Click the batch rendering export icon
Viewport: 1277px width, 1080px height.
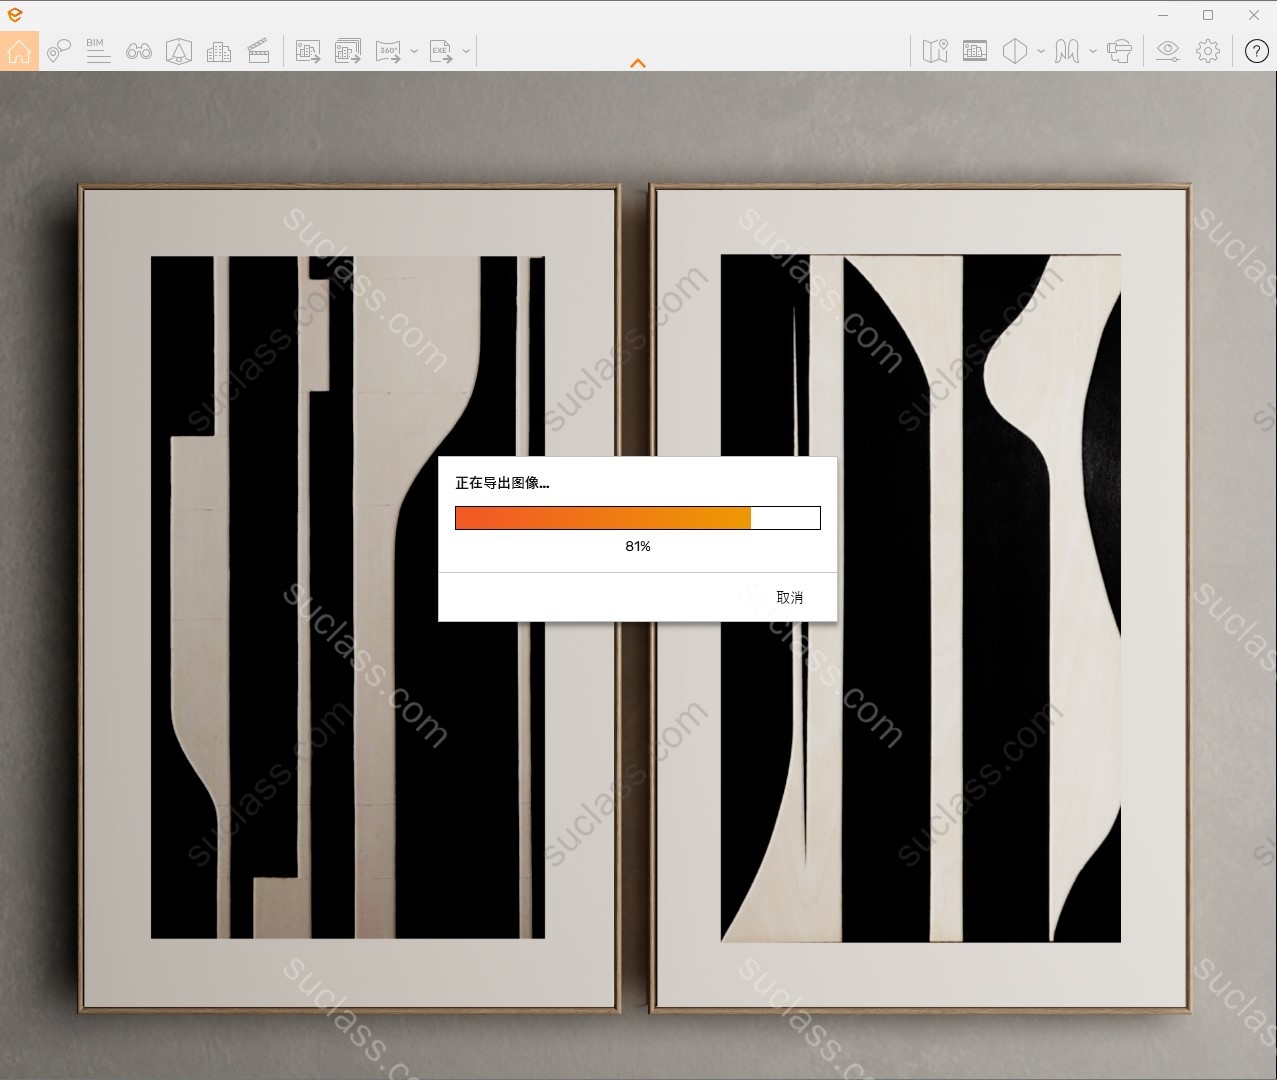(348, 51)
